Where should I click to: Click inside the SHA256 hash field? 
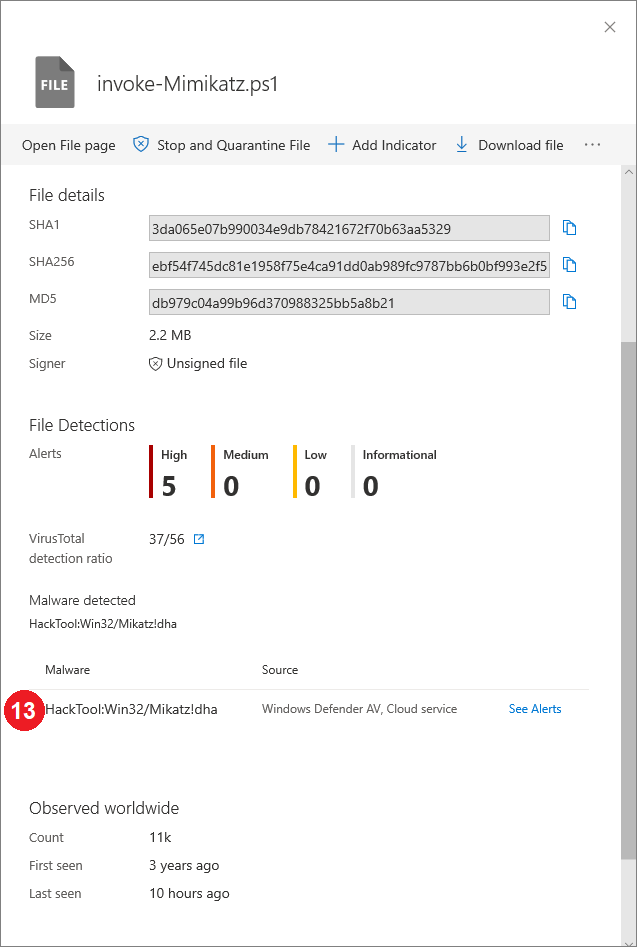coord(349,265)
